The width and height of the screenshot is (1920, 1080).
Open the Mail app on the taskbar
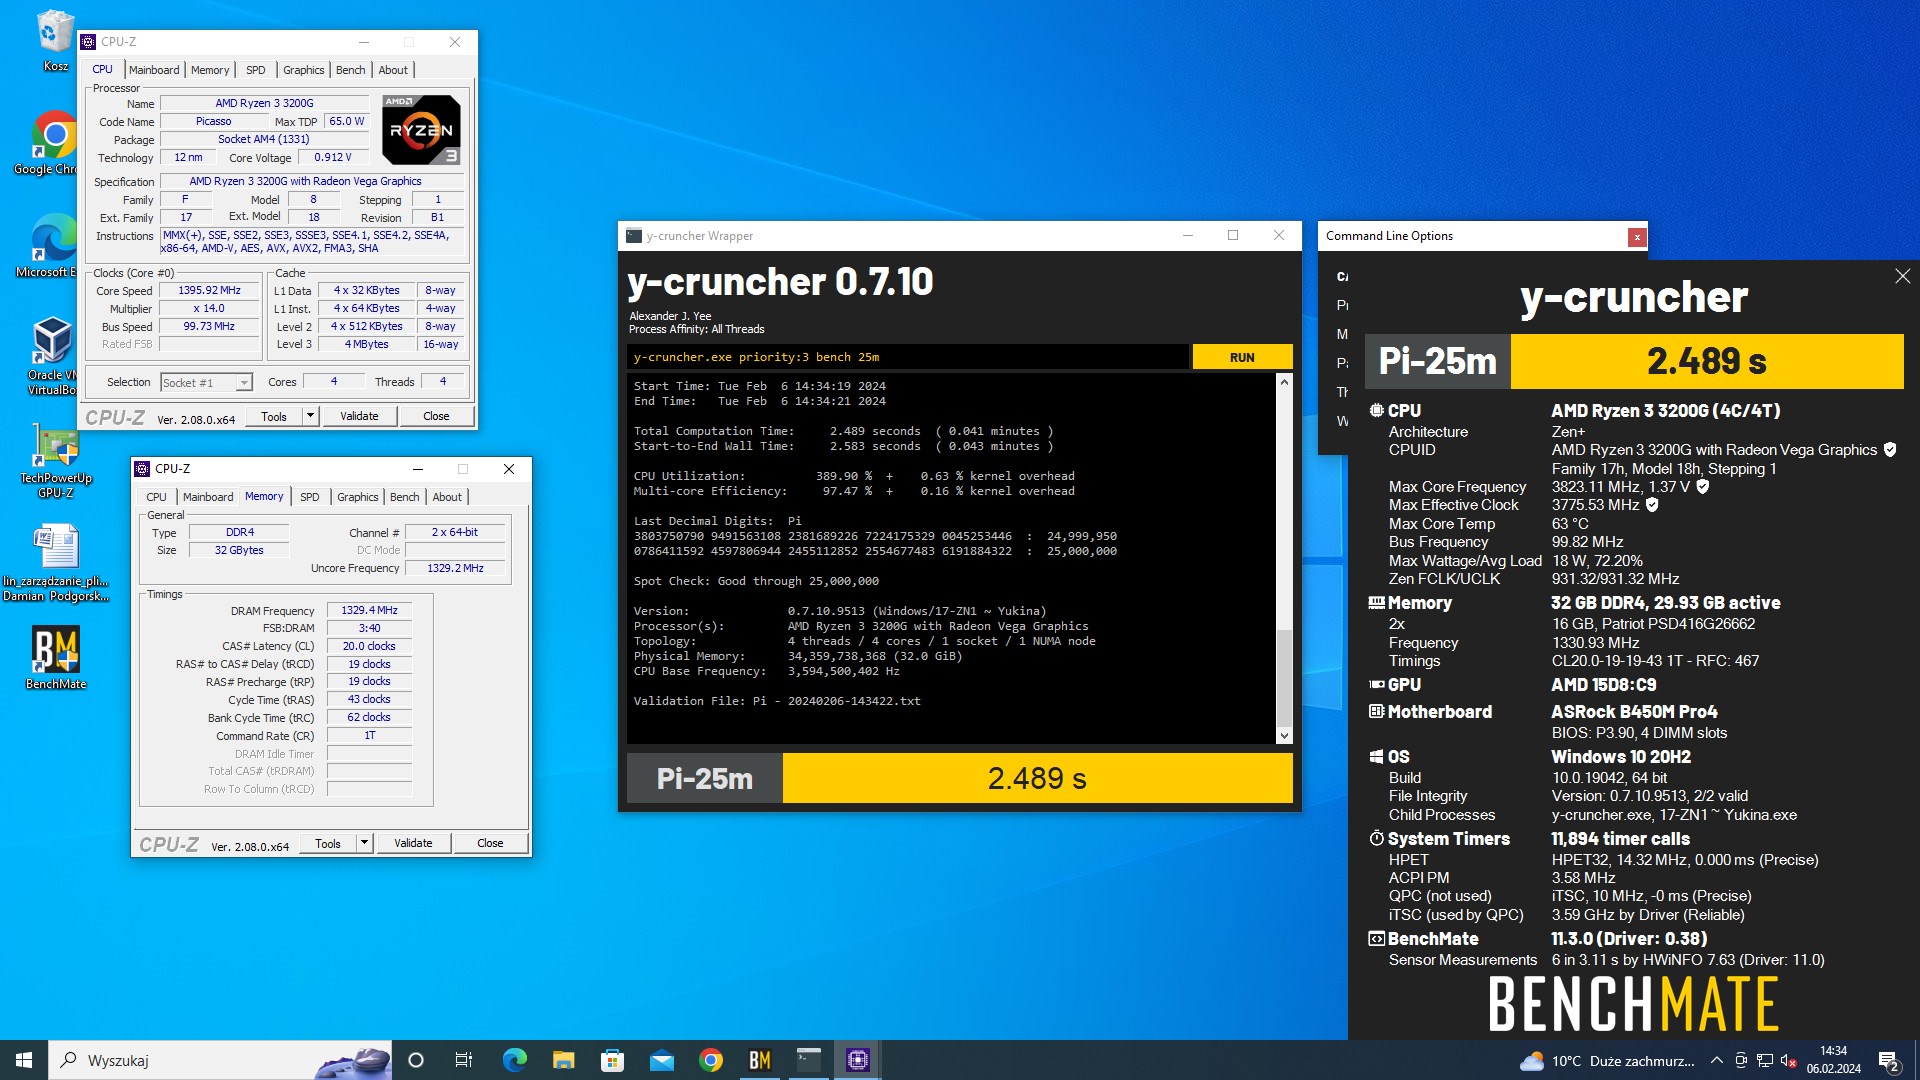click(x=661, y=1060)
